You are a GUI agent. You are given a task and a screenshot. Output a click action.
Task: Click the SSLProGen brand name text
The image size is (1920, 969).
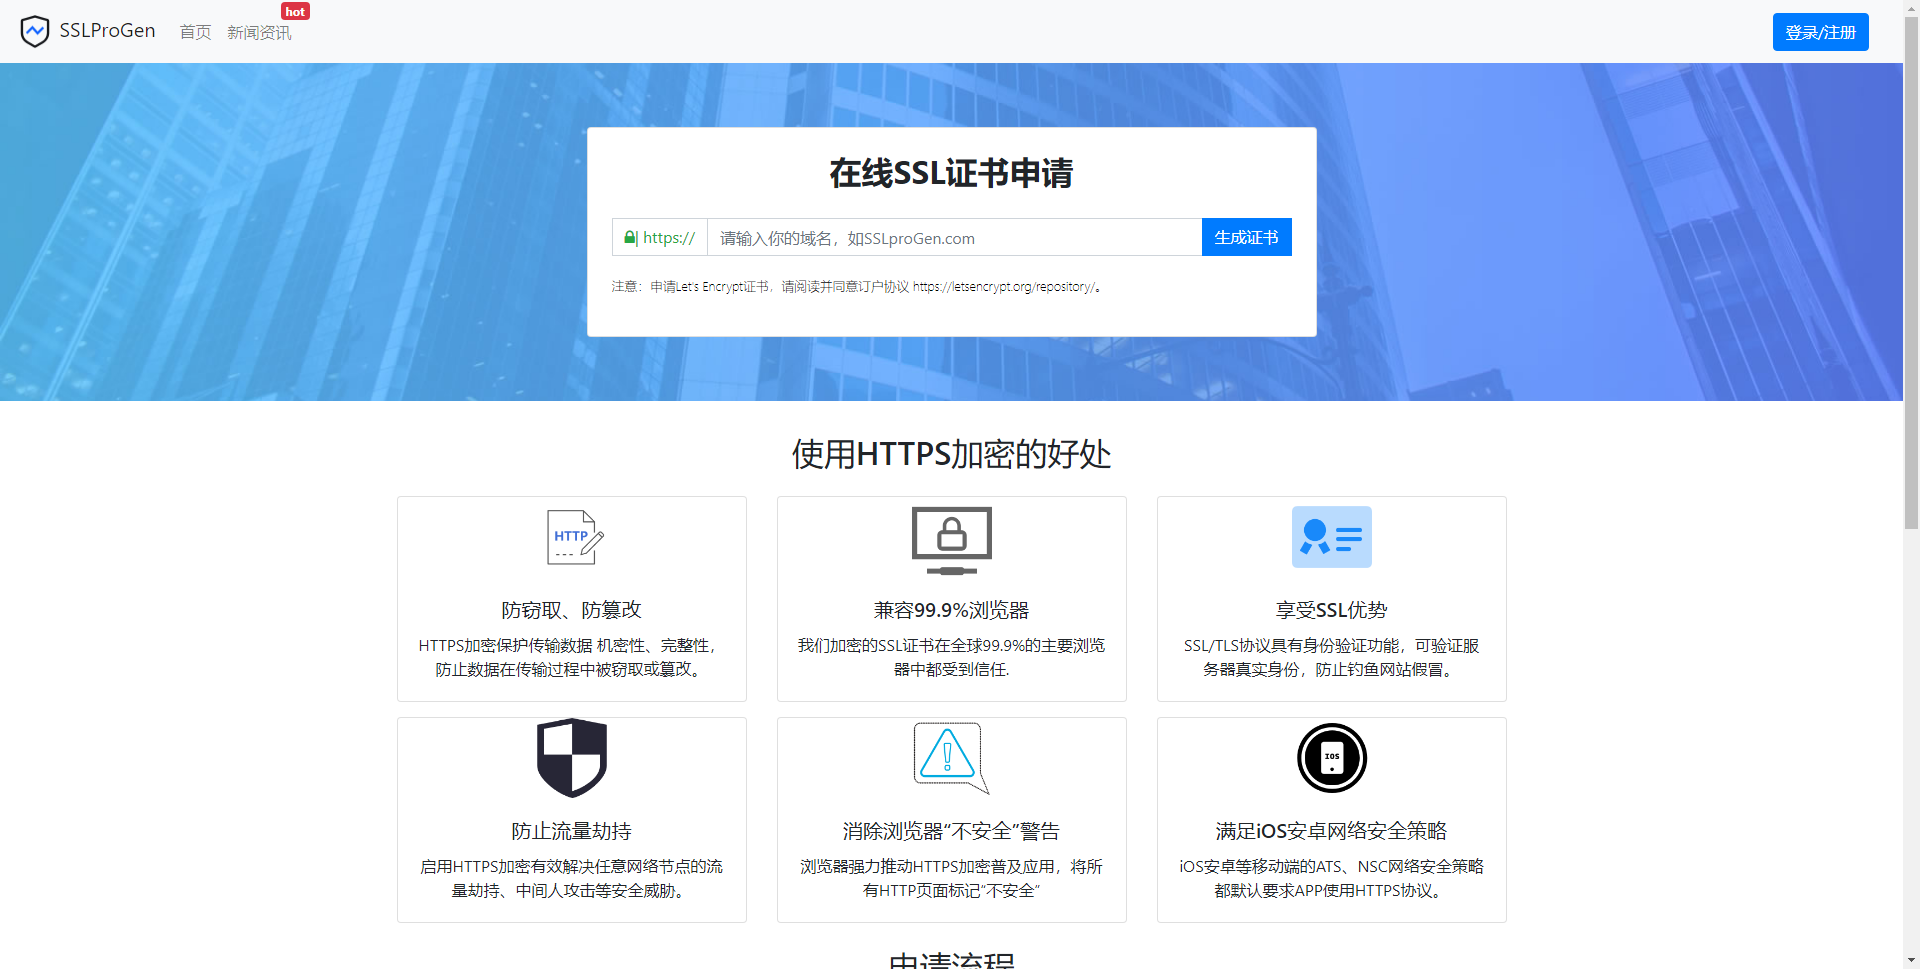click(x=107, y=31)
